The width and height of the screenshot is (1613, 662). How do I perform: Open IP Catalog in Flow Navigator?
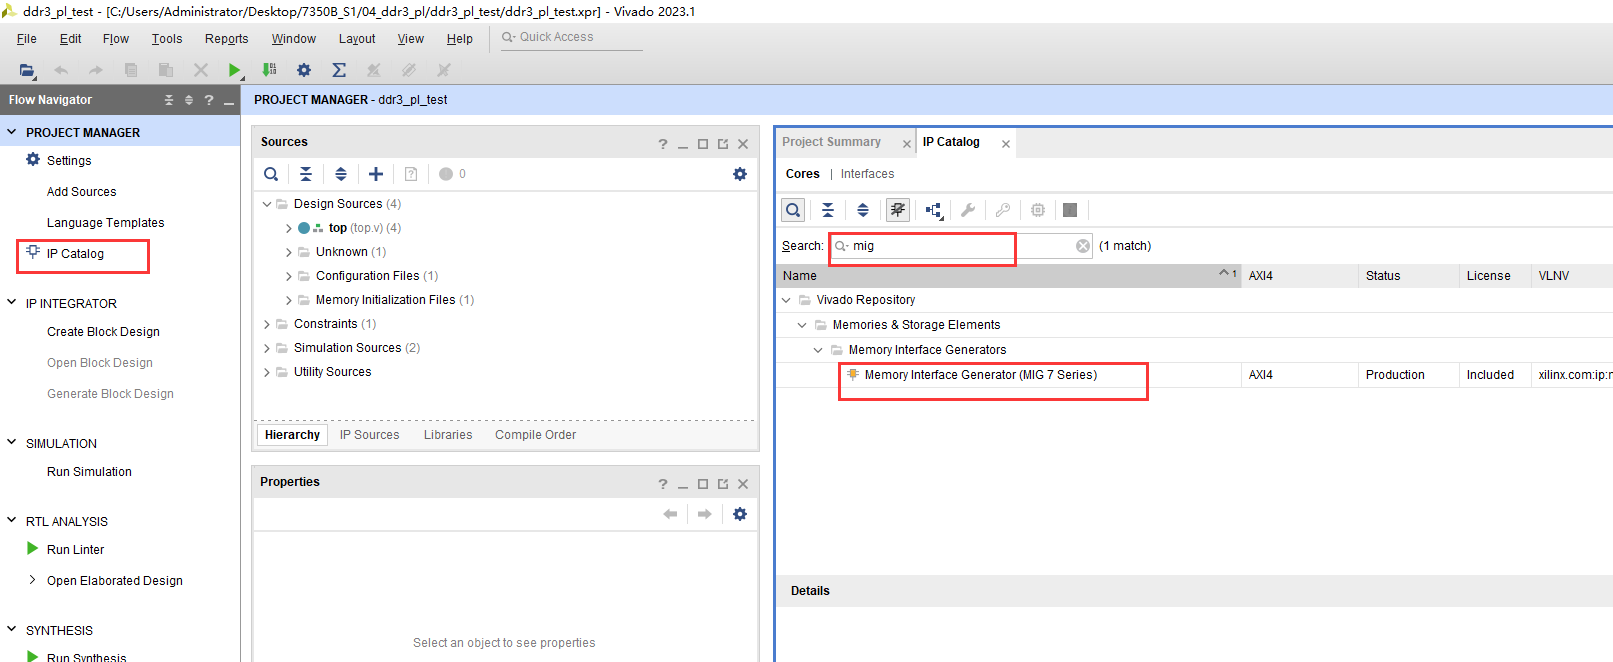[75, 254]
